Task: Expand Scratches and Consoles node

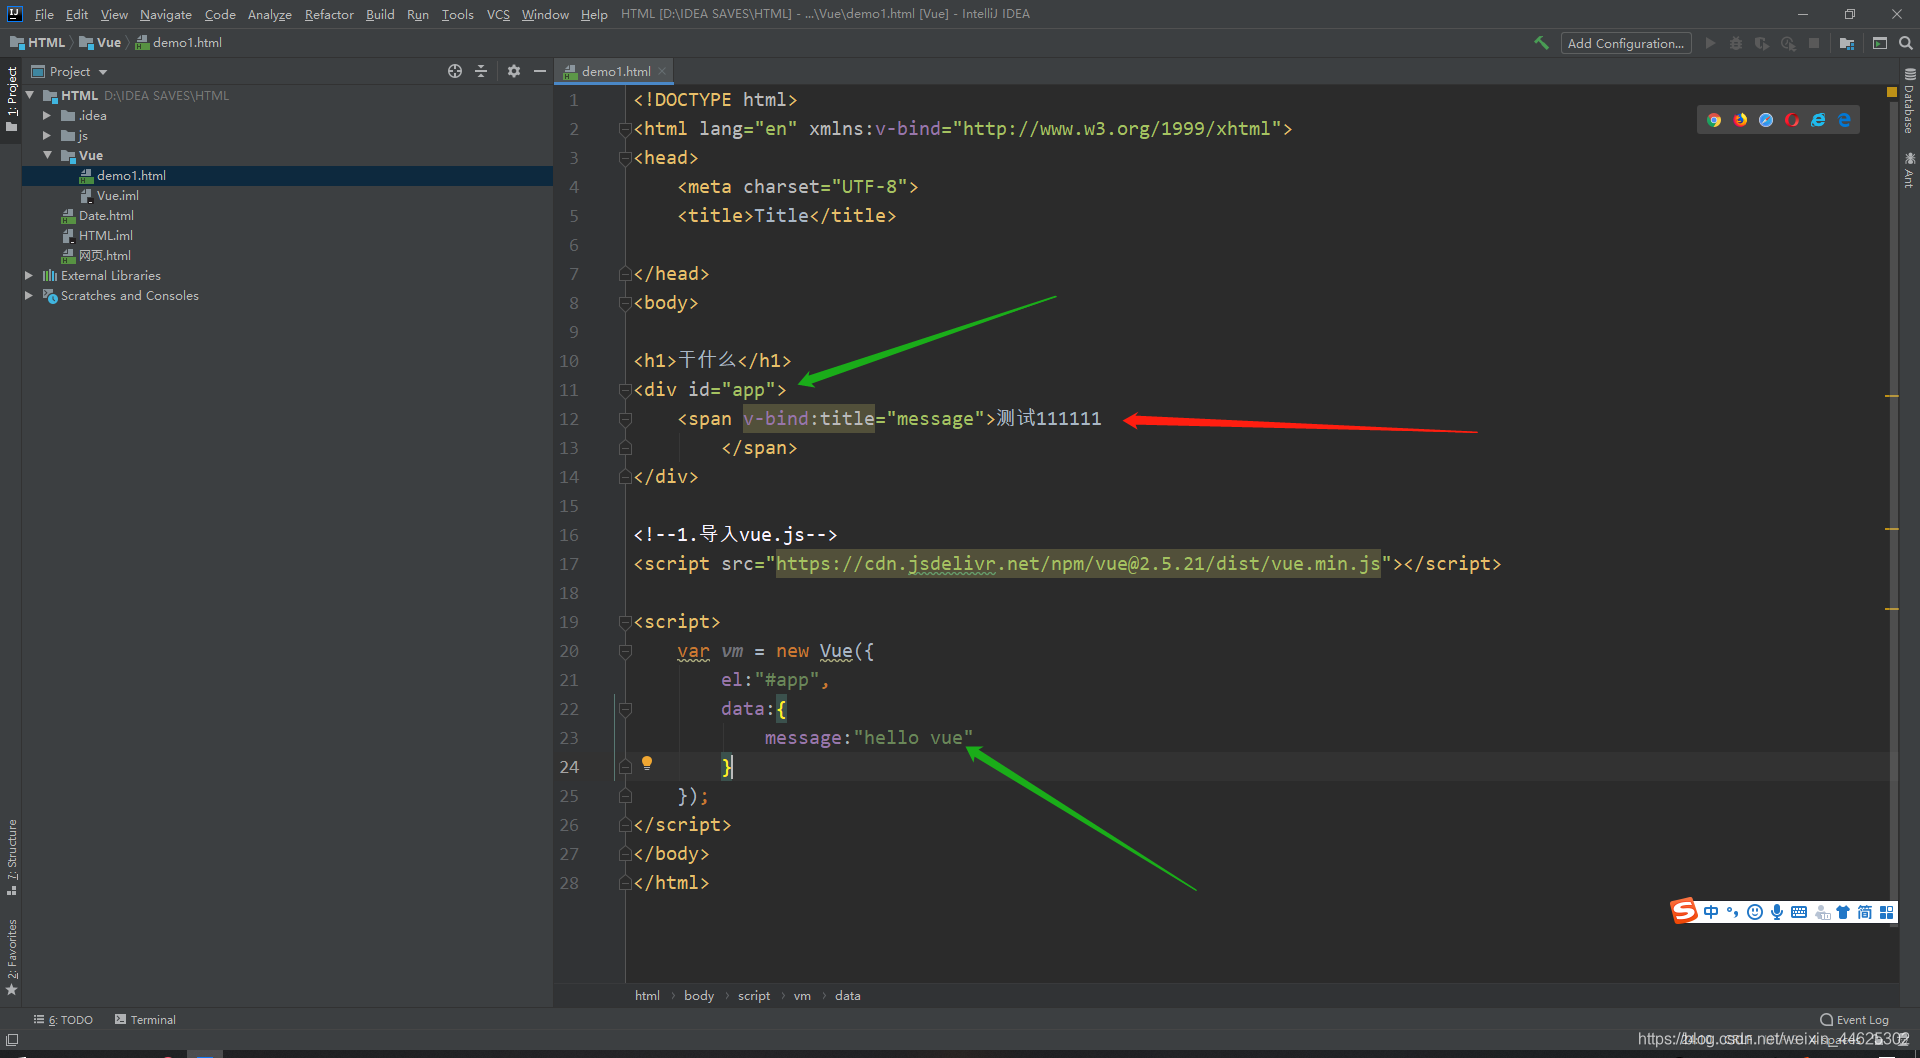Action: click(x=29, y=295)
